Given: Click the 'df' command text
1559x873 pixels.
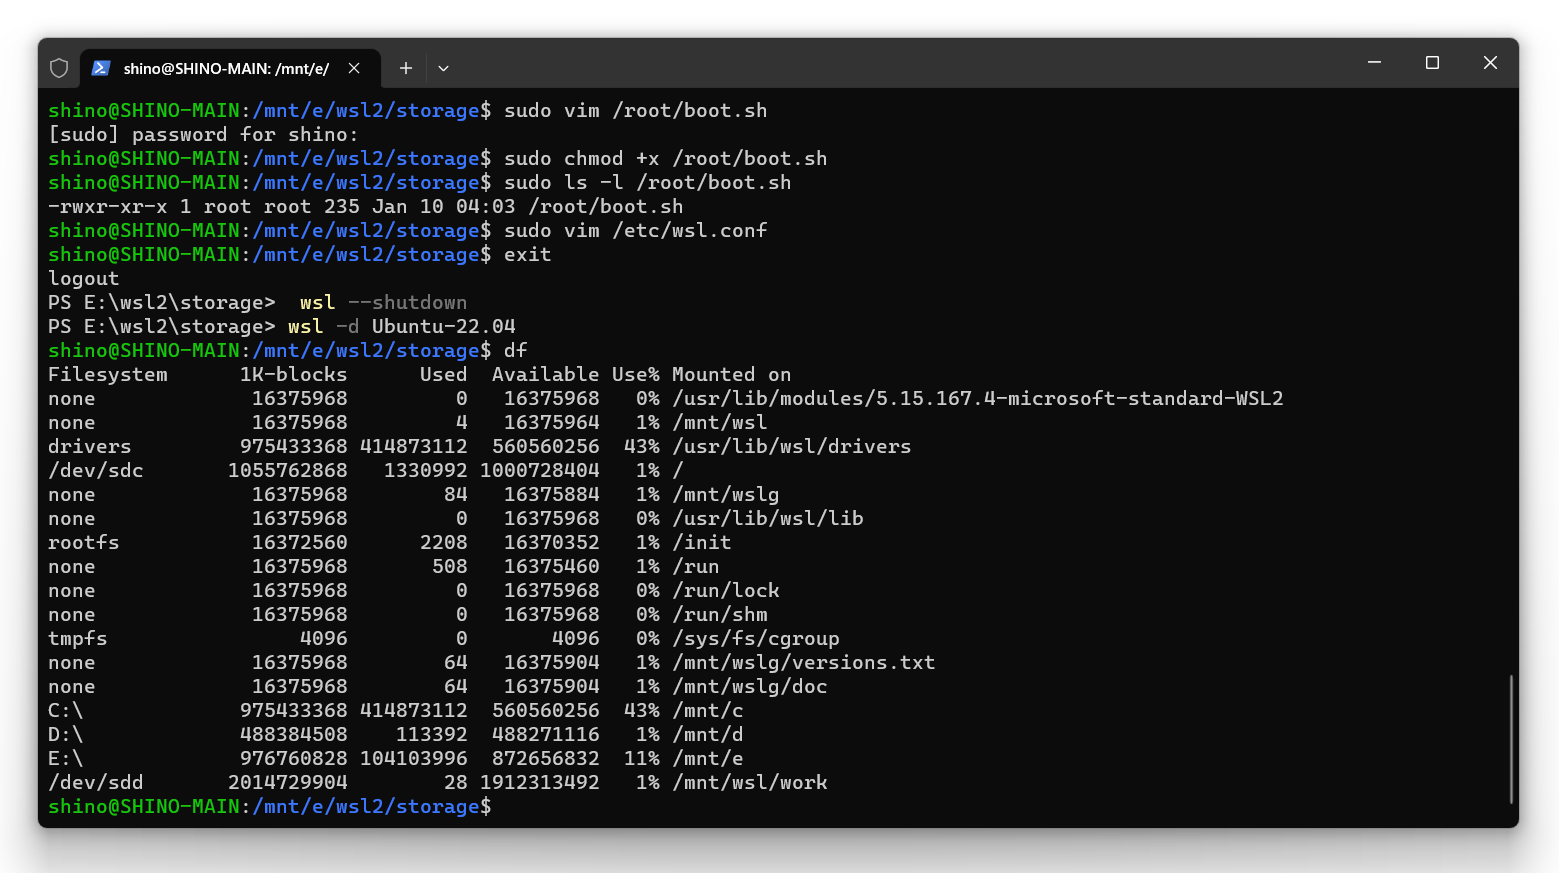Looking at the screenshot, I should click(x=516, y=351).
